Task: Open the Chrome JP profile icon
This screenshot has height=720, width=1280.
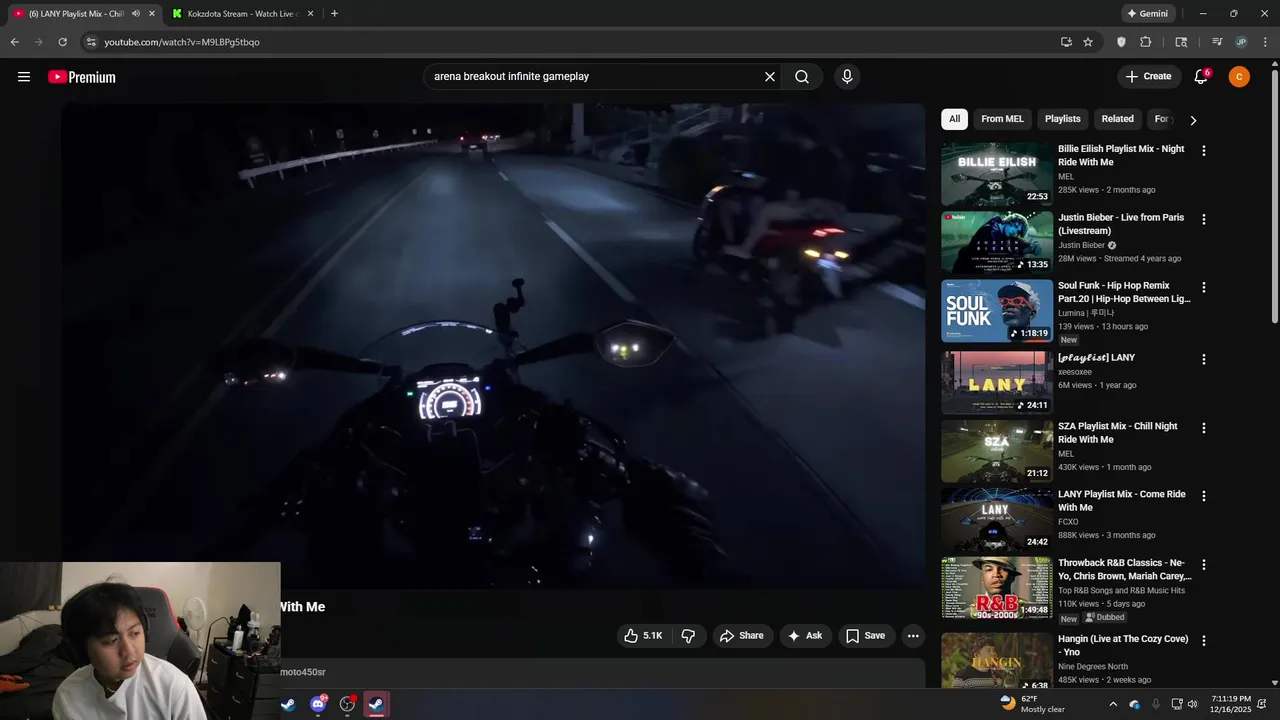Action: (x=1241, y=42)
